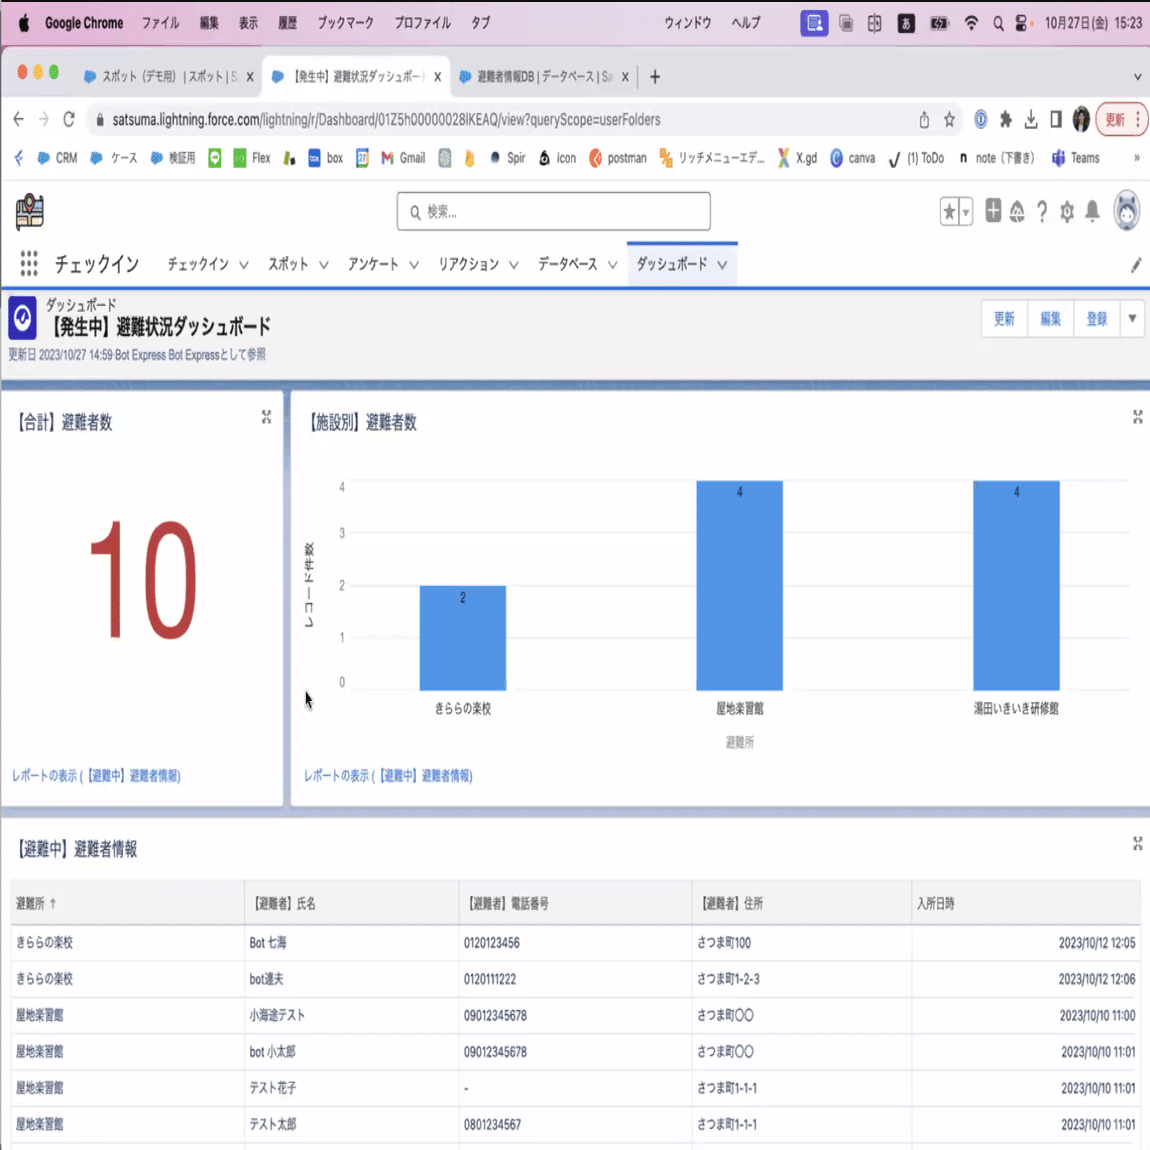Open report link under 合計 widget

(x=96, y=775)
